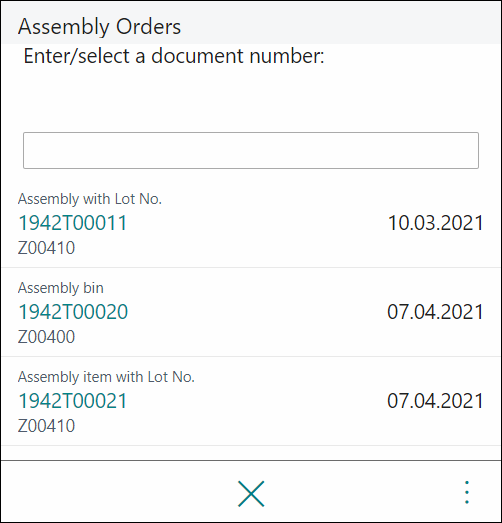Image resolution: width=502 pixels, height=523 pixels.
Task: Click the 10.03.2021 date of first order
Action: pos(436,222)
